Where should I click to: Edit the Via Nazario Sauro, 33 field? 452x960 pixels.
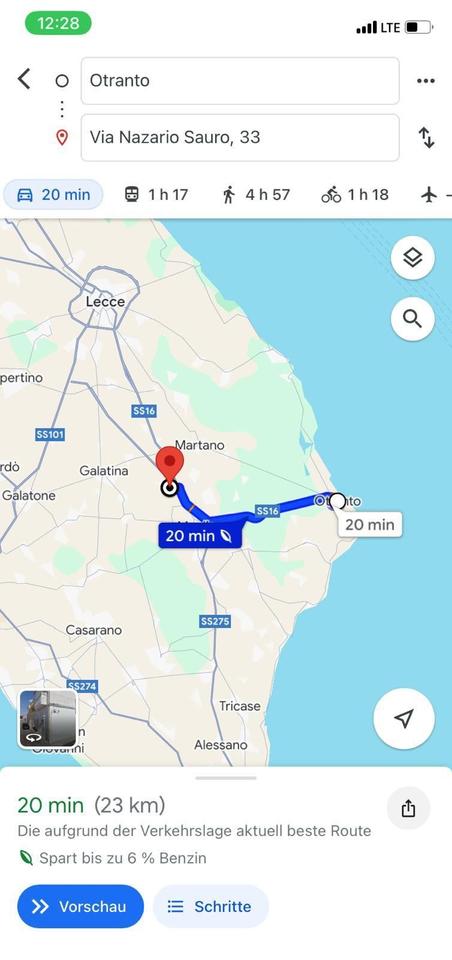[x=240, y=137]
